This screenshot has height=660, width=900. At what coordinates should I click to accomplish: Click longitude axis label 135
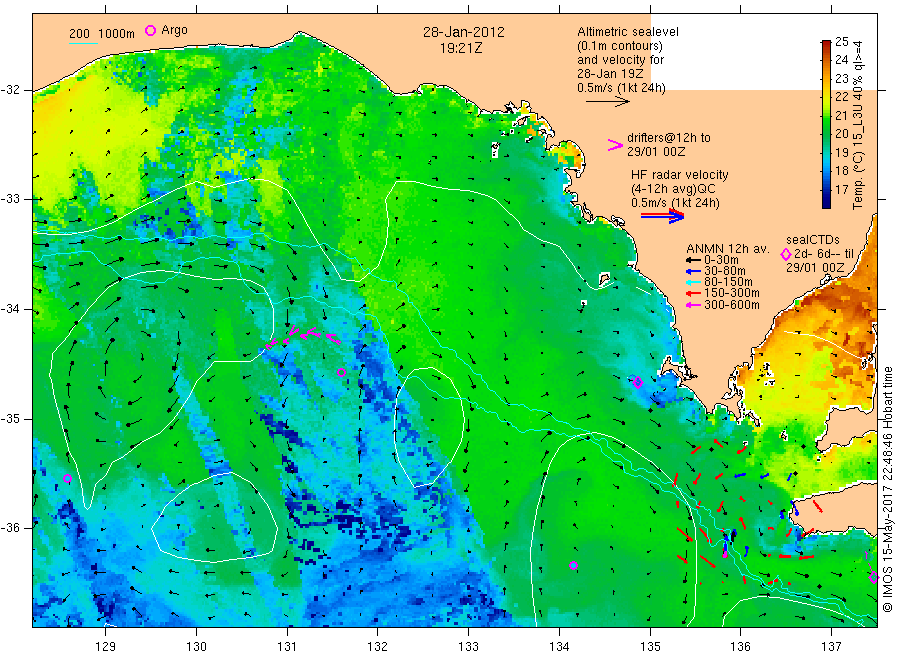[x=650, y=647]
